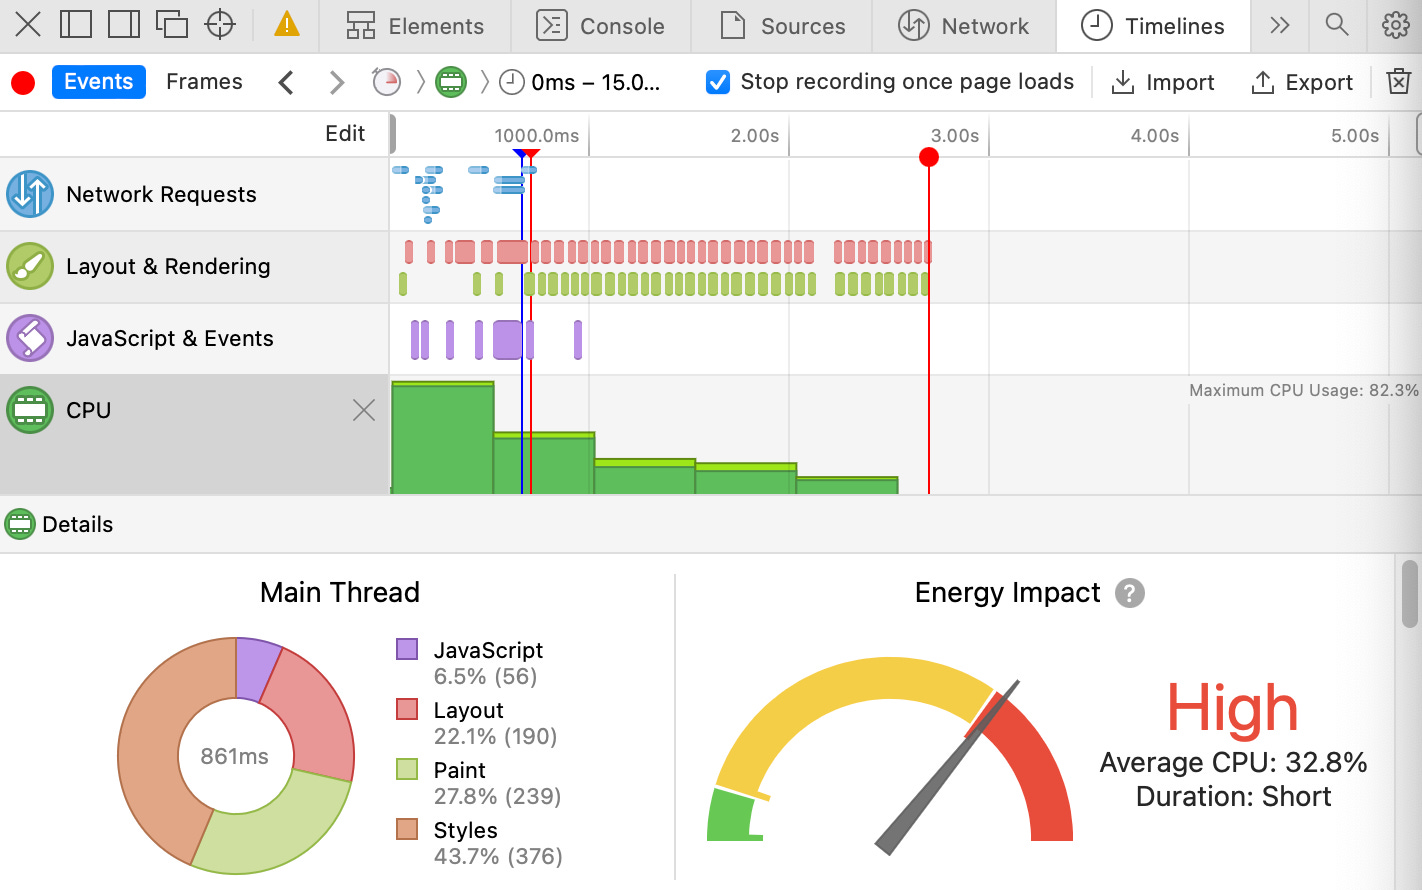
Task: Open the inspector search magnifier
Action: coord(1337,26)
